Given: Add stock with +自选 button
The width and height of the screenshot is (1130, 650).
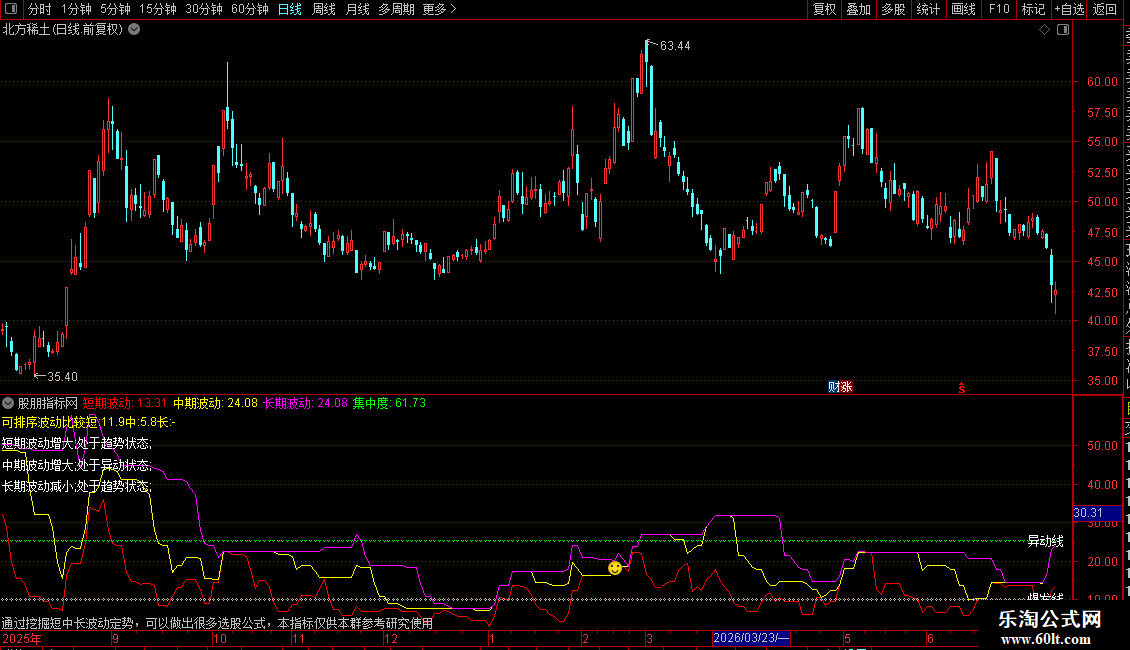Looking at the screenshot, I should 1069,9.
